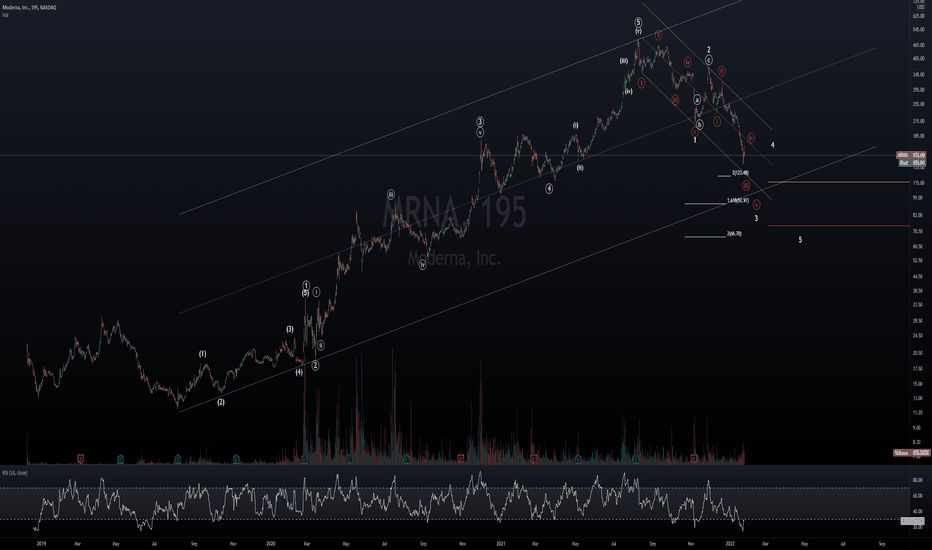Select the (iii) wave label near Jul 2021
932x550 pixels.
coord(624,61)
